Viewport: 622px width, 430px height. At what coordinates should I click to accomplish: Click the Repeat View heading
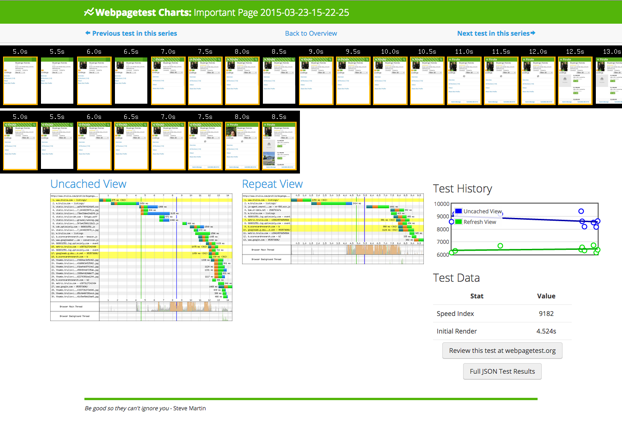[x=272, y=184]
